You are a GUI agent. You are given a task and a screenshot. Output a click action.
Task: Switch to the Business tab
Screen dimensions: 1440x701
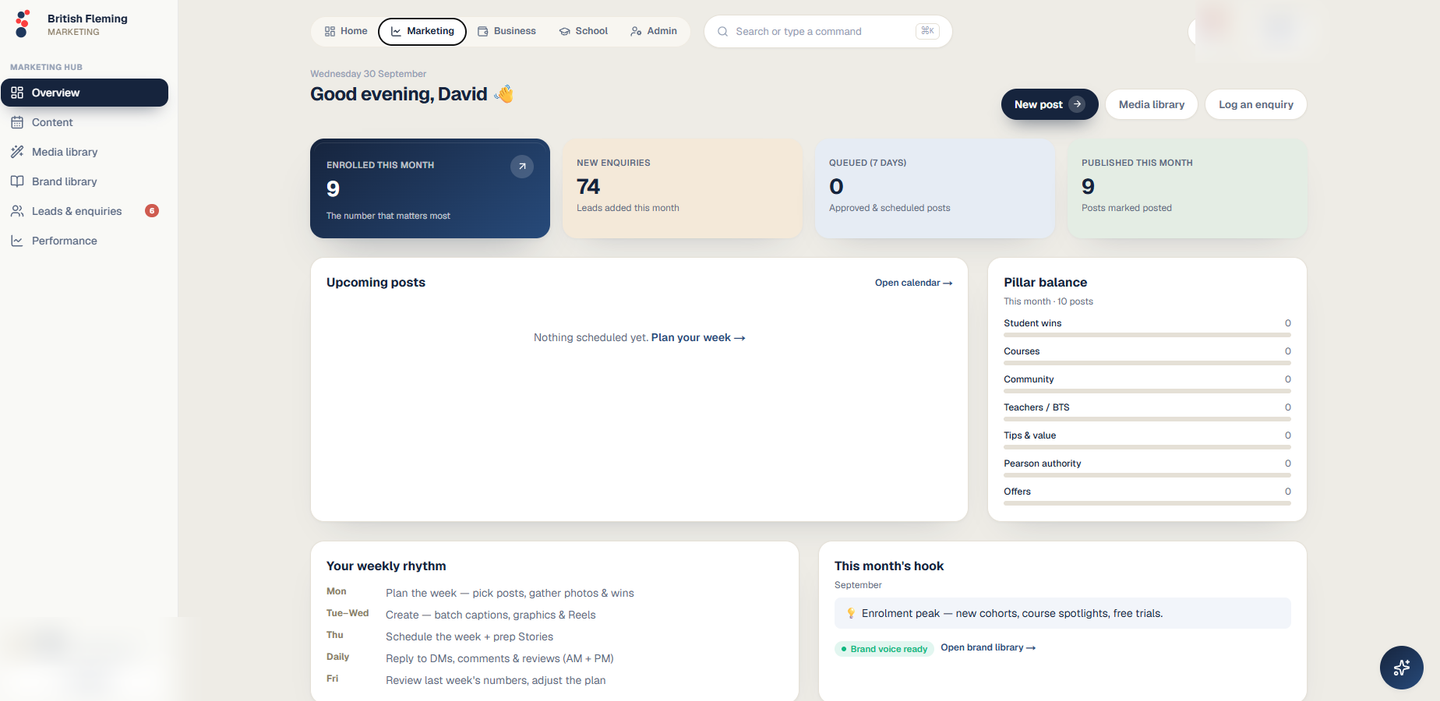(507, 31)
